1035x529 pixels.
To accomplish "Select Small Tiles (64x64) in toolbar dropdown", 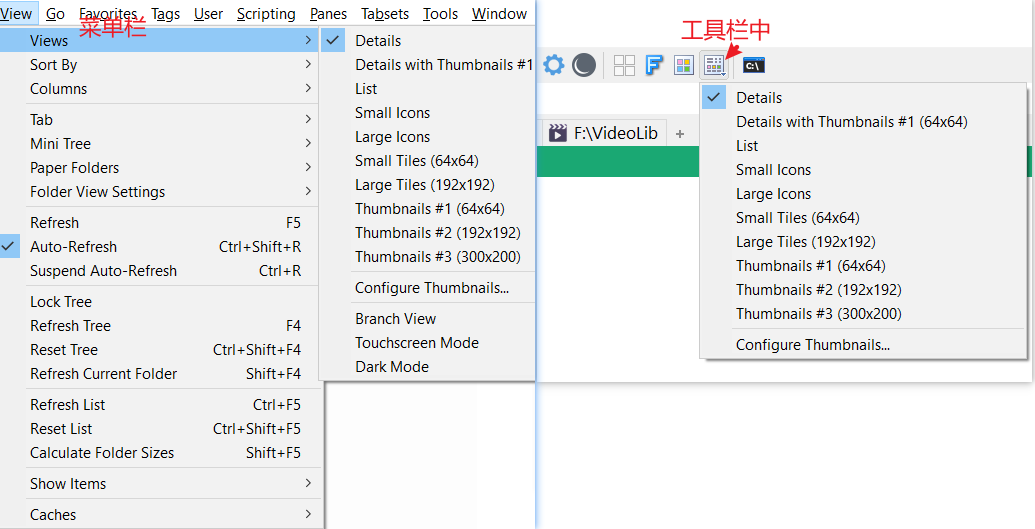I will coord(863,218).
